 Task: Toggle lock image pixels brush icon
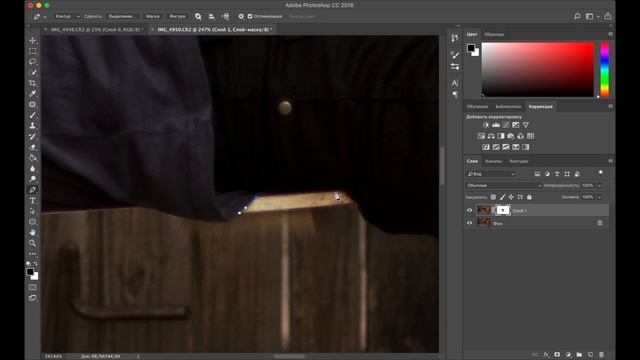point(502,197)
